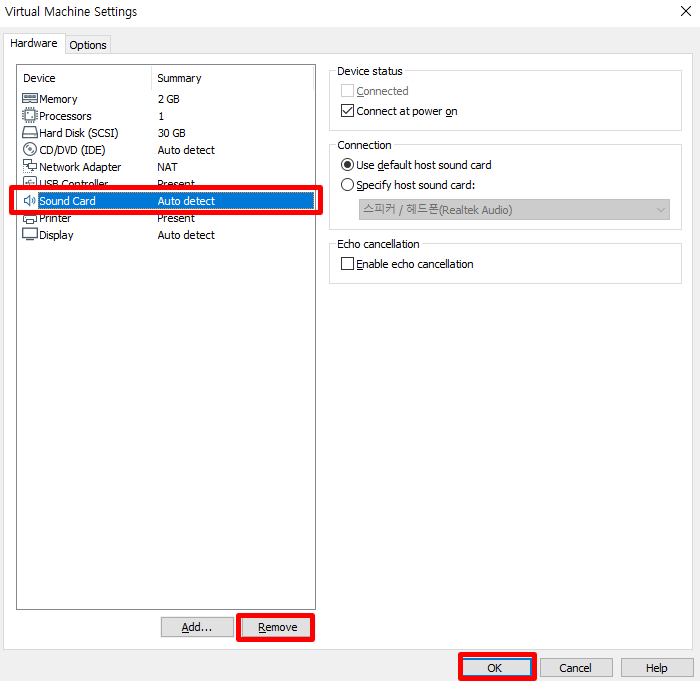The width and height of the screenshot is (700, 681).
Task: Select the Memory row label
Action: [x=58, y=99]
